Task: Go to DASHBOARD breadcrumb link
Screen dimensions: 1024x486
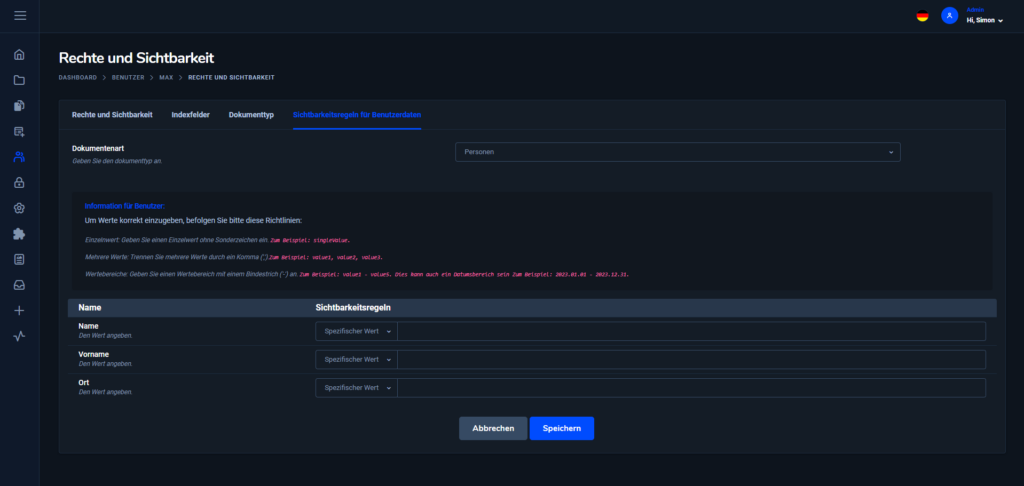Action: 78,77
